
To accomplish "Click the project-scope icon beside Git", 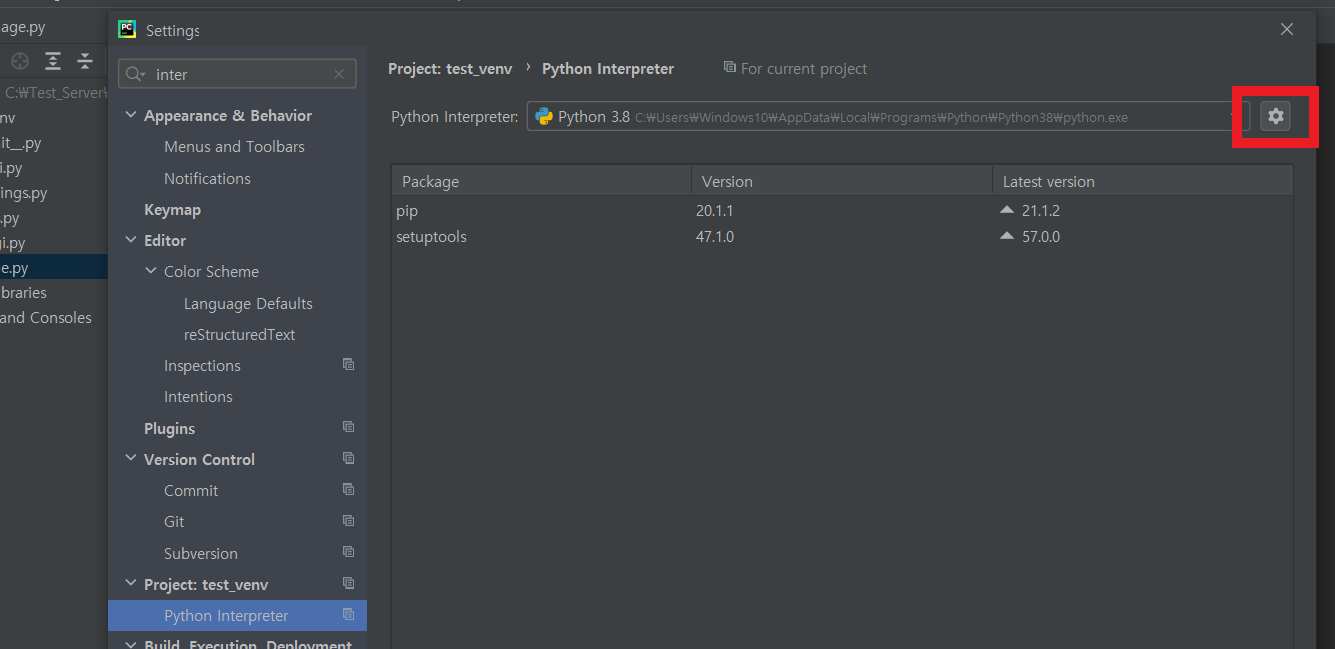I will coord(348,520).
